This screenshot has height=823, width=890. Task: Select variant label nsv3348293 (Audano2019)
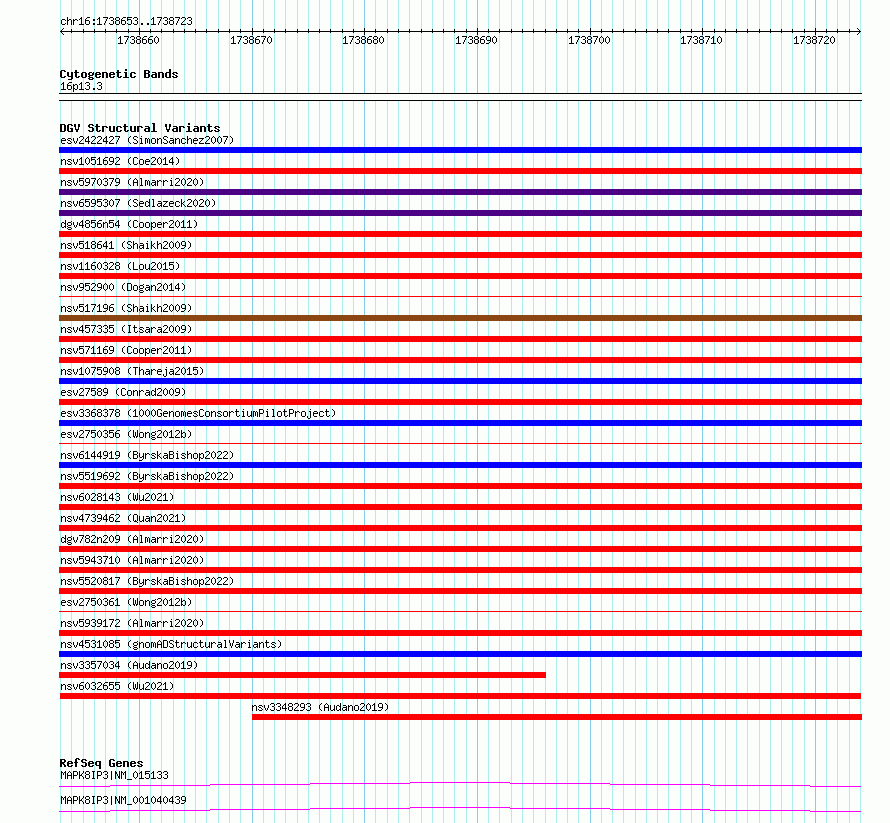[x=320, y=707]
